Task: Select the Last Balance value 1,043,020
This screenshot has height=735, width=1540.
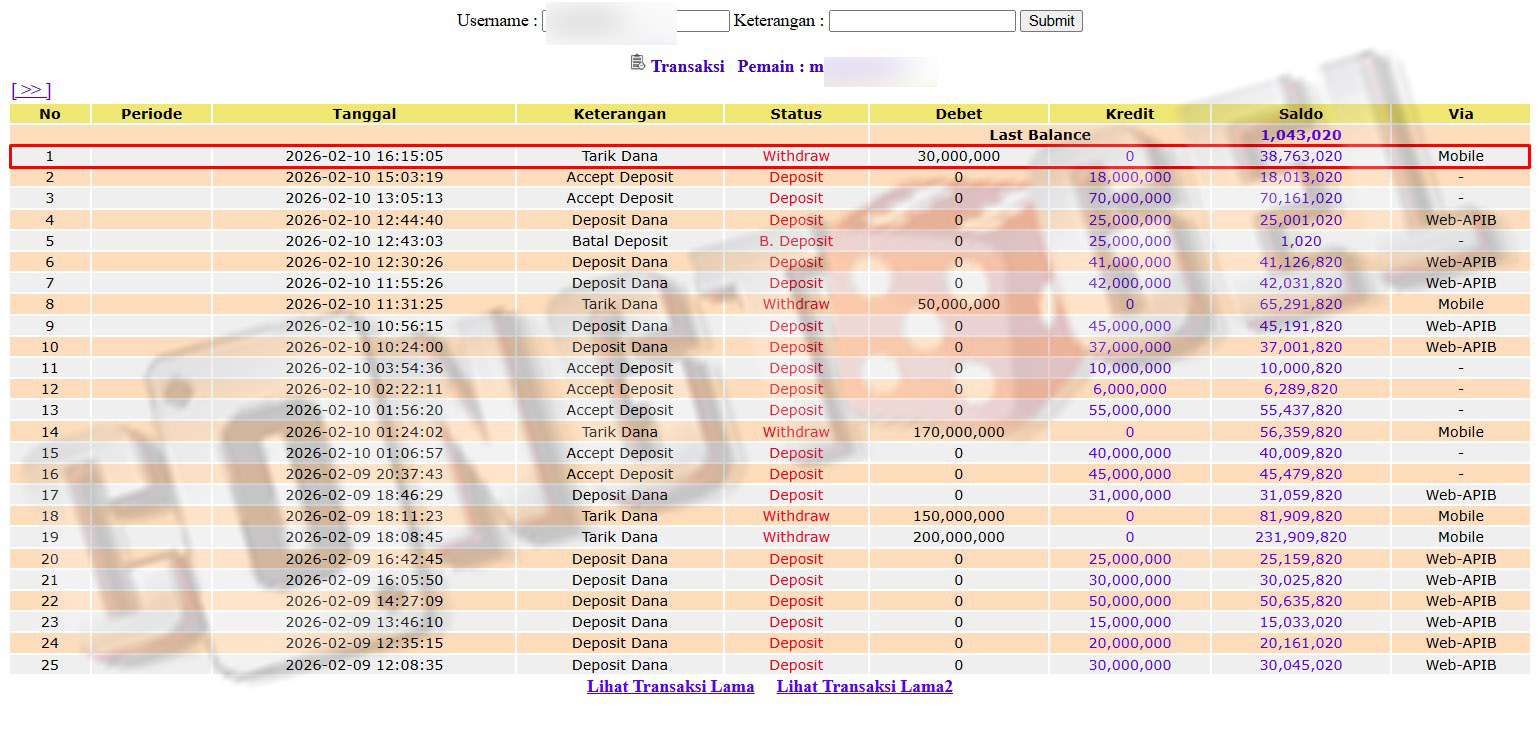Action: (x=1300, y=135)
